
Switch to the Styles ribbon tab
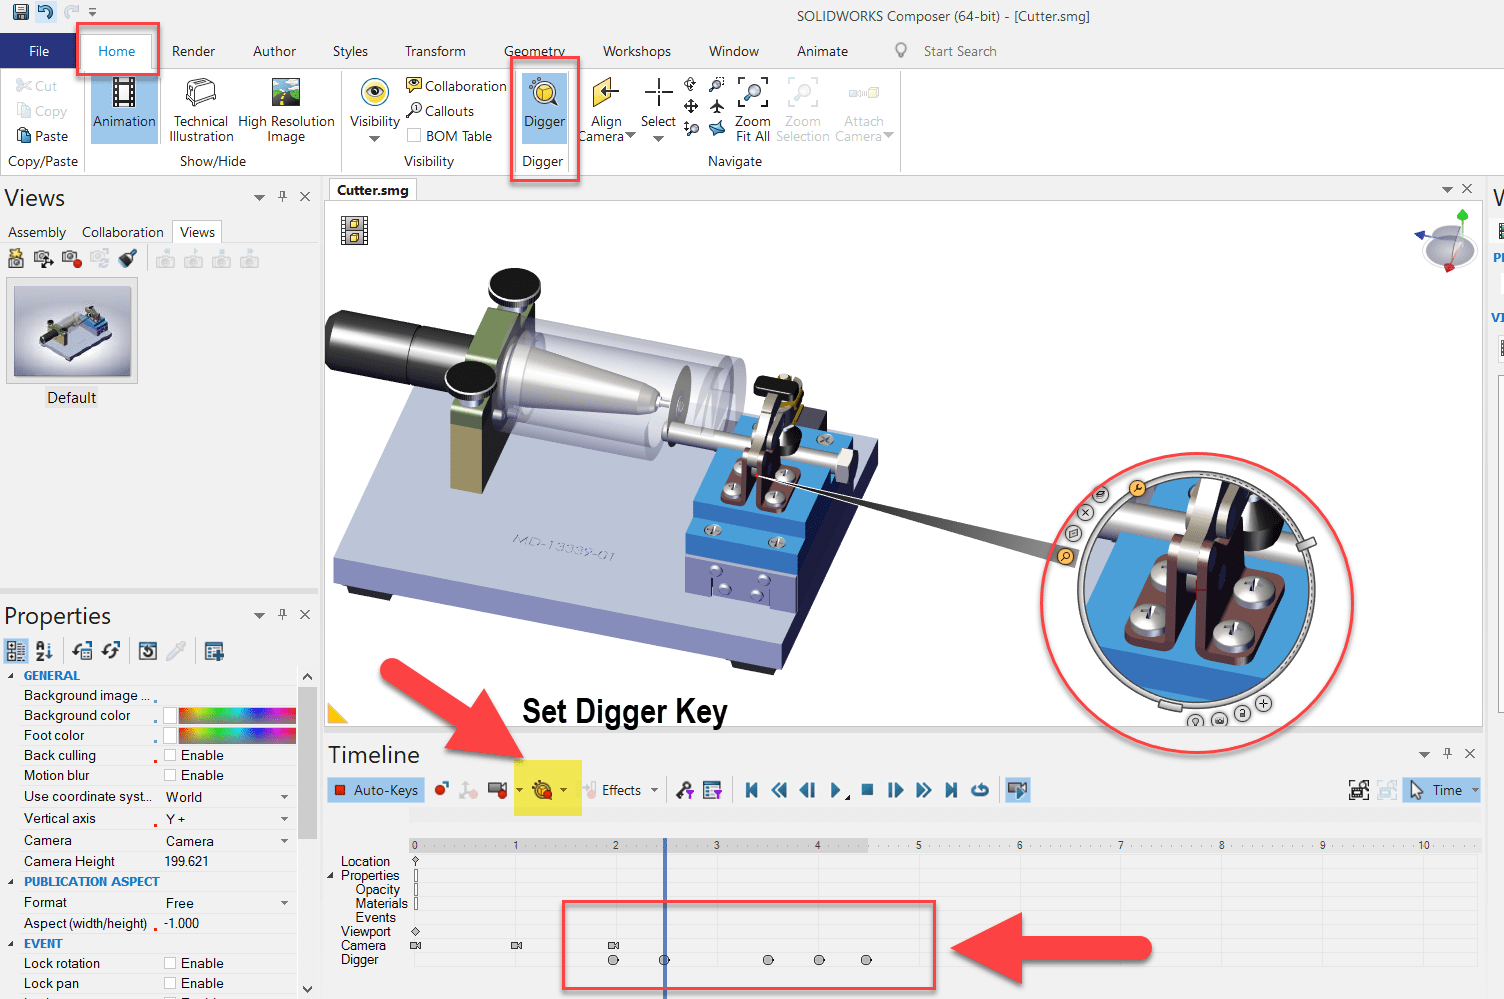click(350, 51)
